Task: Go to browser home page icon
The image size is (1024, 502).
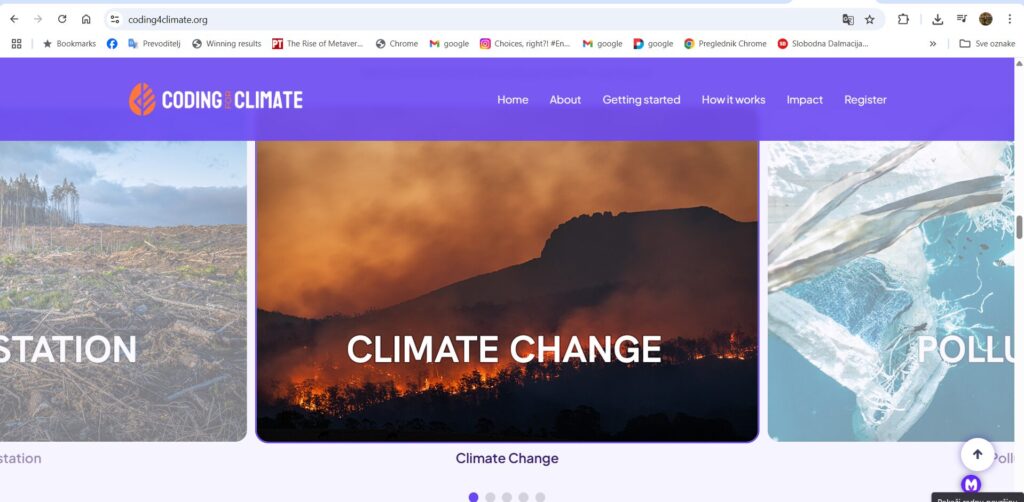Action: (86, 20)
